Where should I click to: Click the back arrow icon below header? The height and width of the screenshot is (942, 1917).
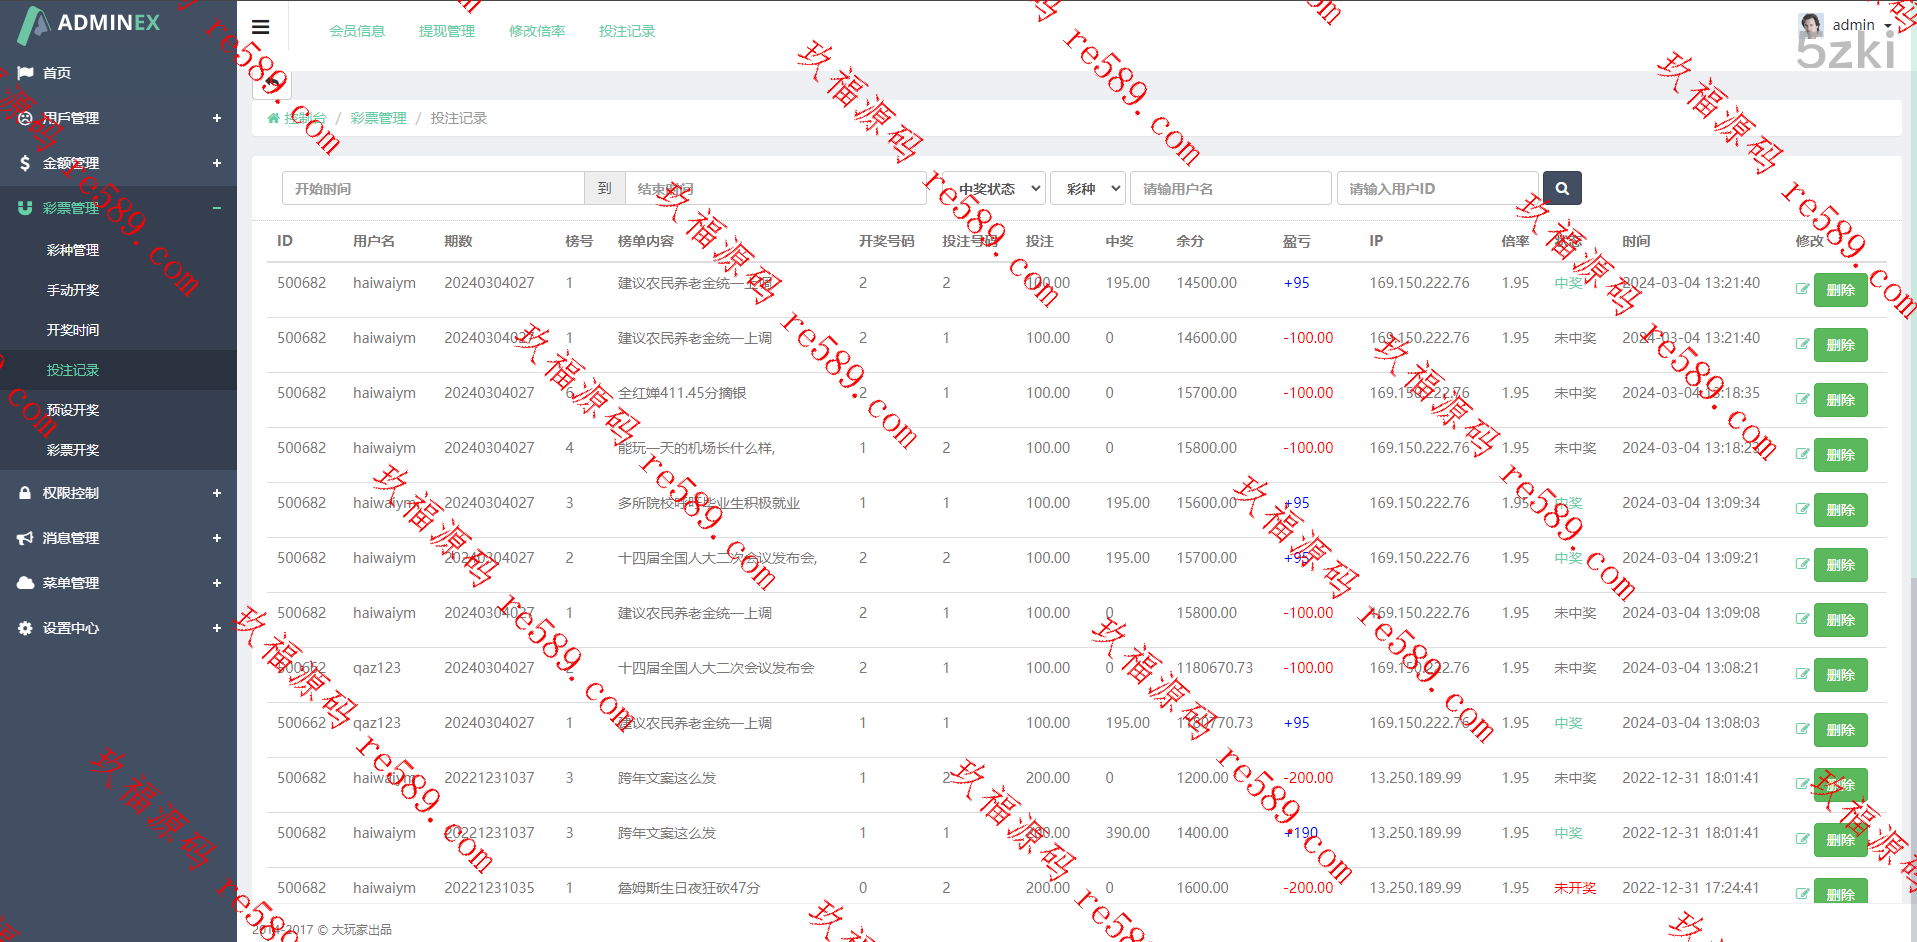click(271, 83)
